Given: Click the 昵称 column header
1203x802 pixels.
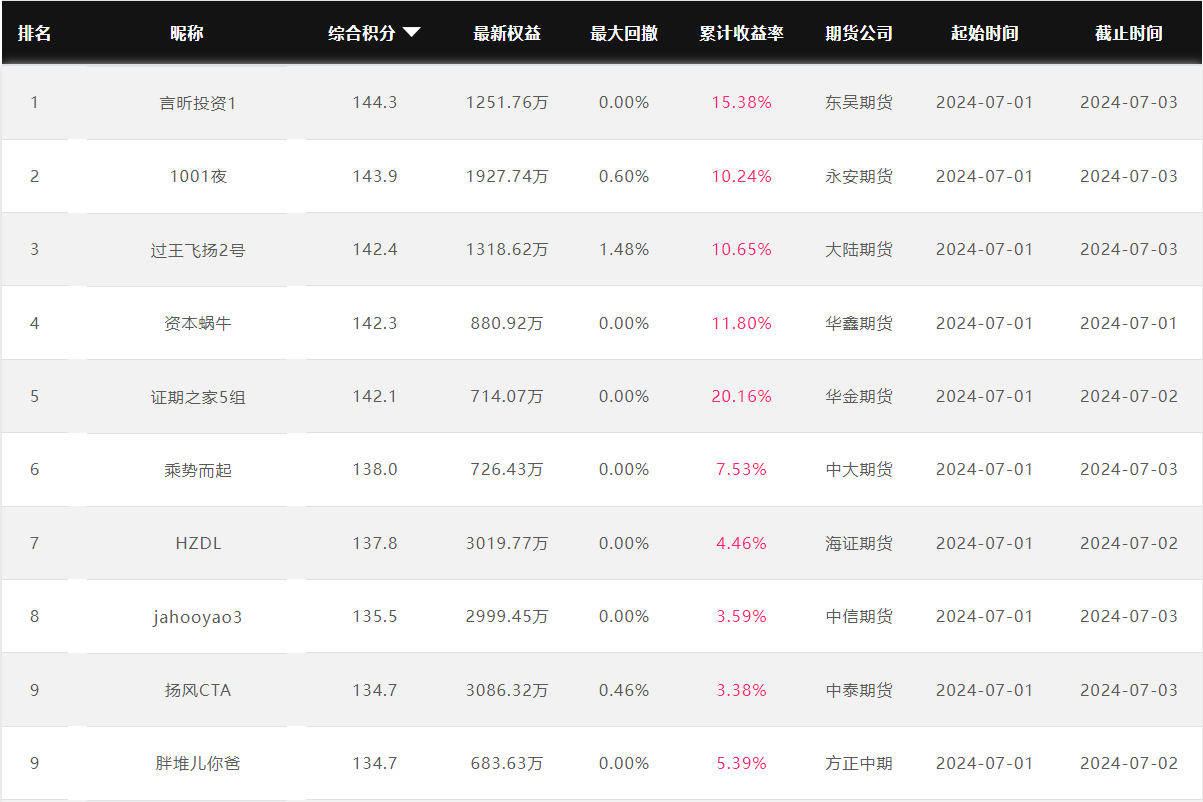Looking at the screenshot, I should click(187, 33).
